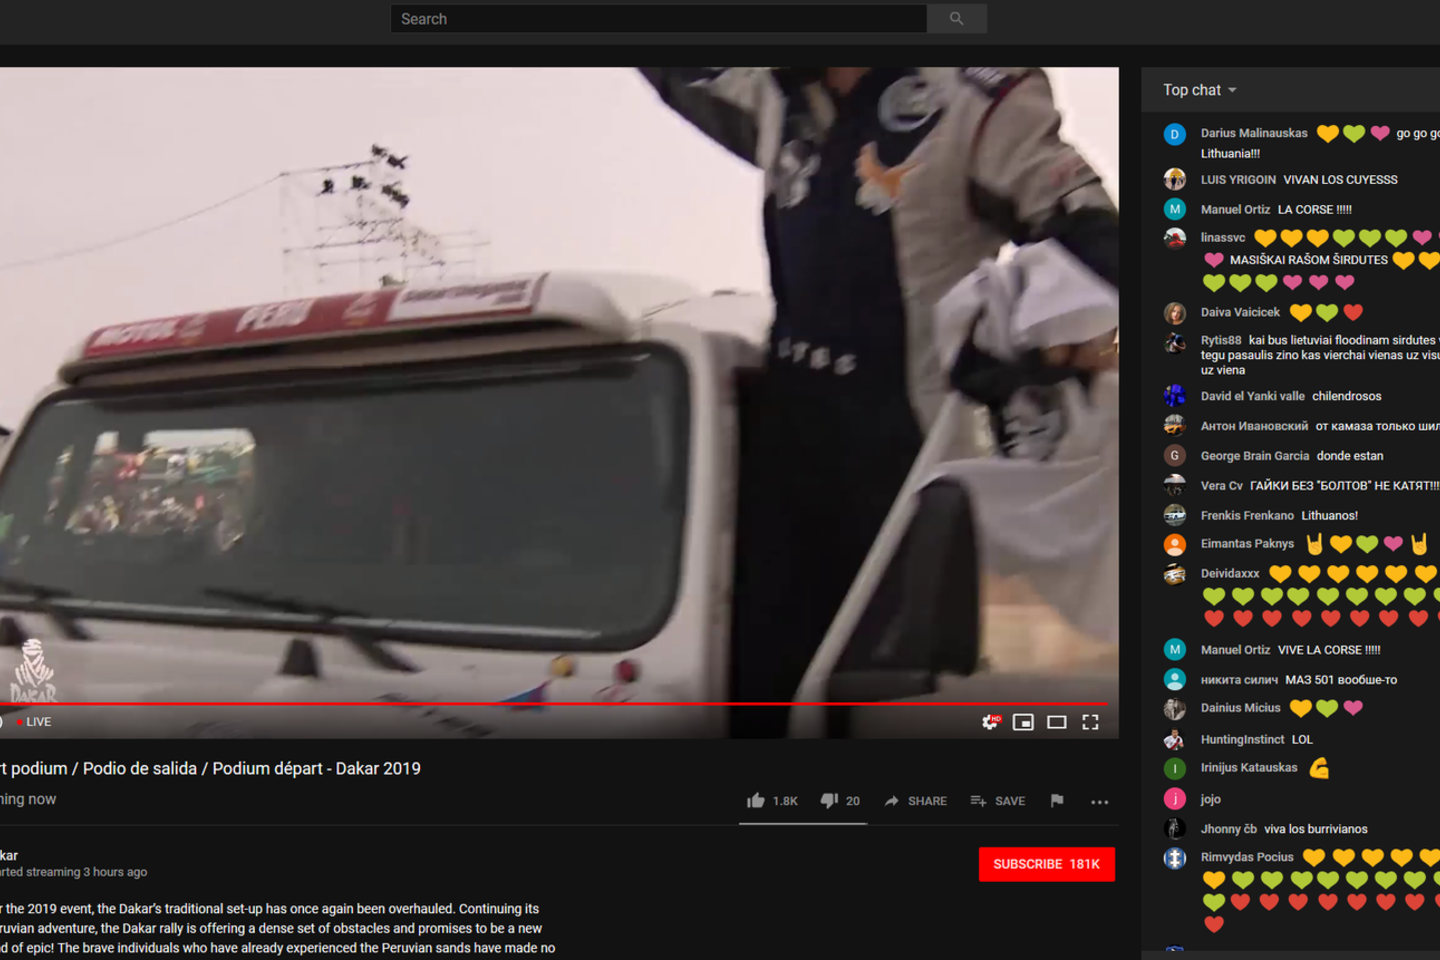Activate the miniplayer icon

point(1023,722)
